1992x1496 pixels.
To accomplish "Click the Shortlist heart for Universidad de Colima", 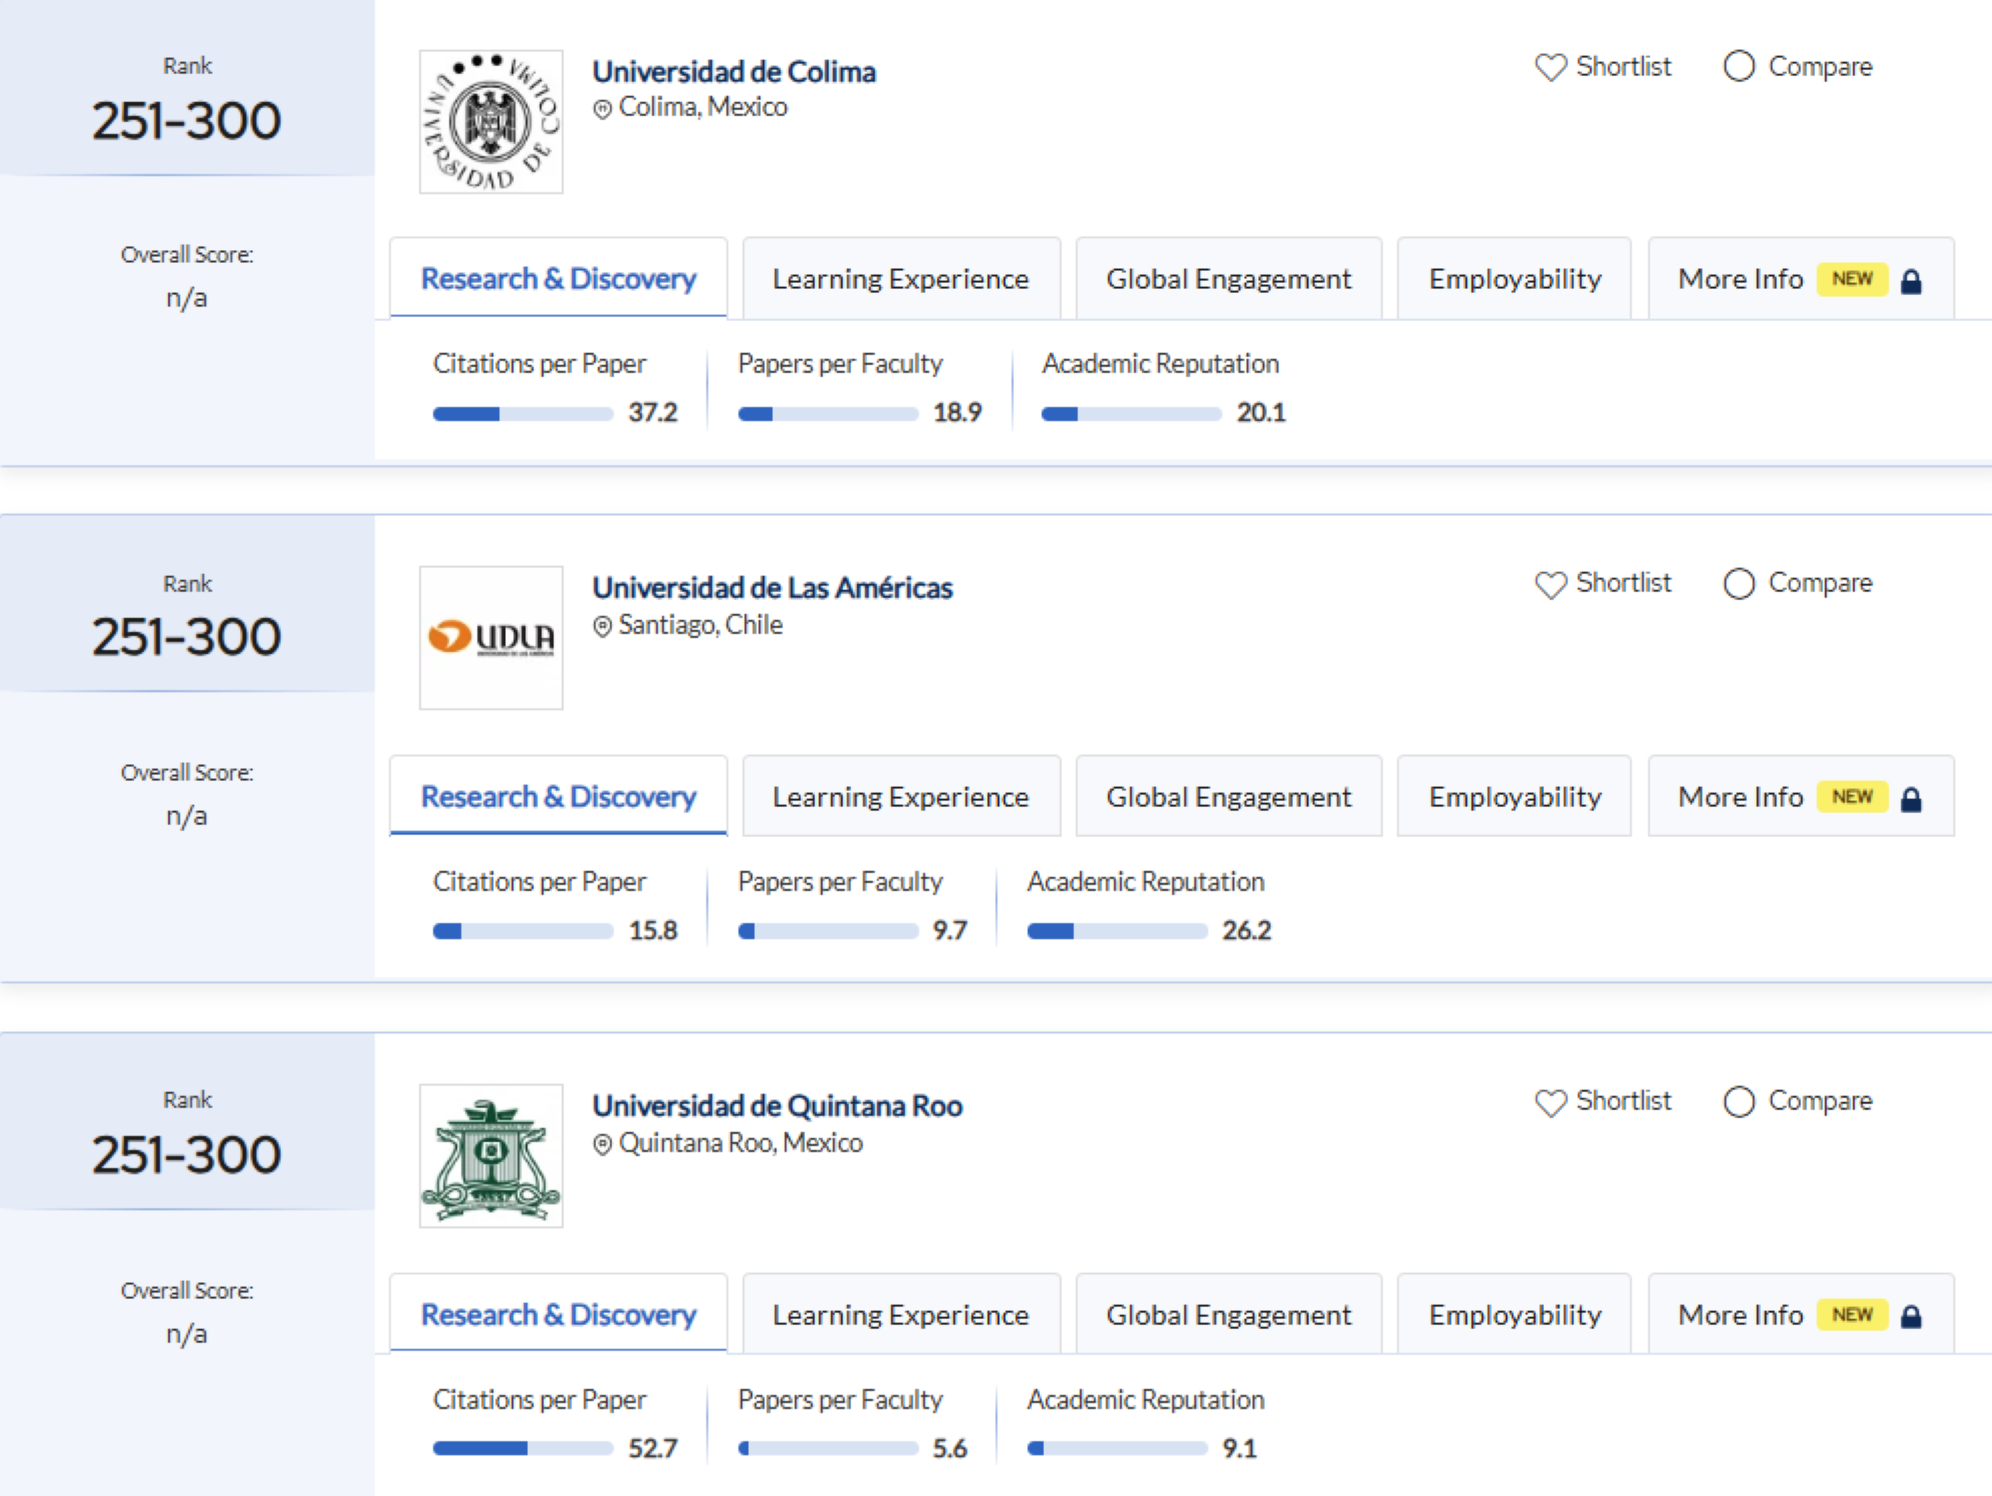I will point(1550,67).
